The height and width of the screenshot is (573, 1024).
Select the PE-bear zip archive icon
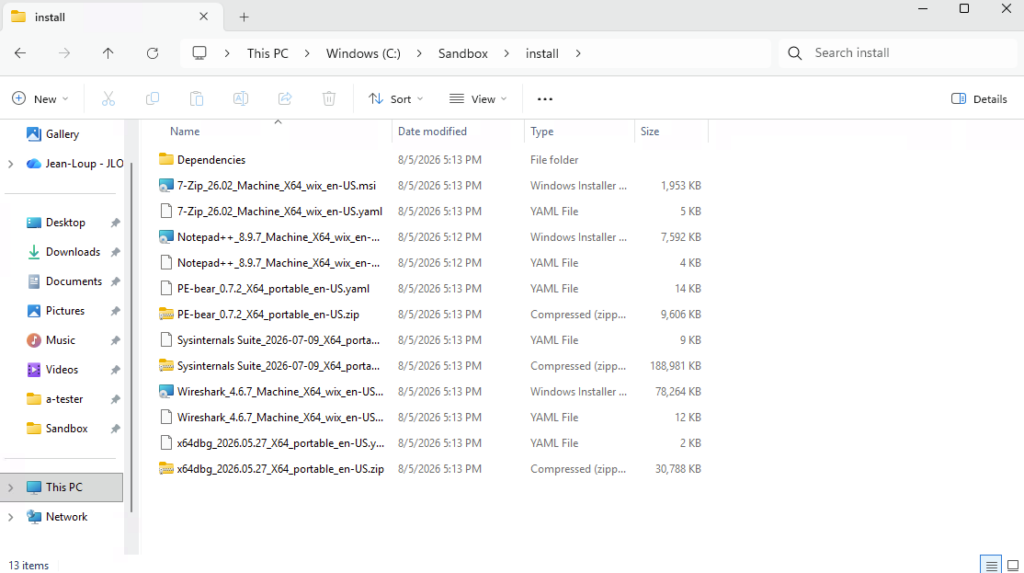tap(167, 314)
